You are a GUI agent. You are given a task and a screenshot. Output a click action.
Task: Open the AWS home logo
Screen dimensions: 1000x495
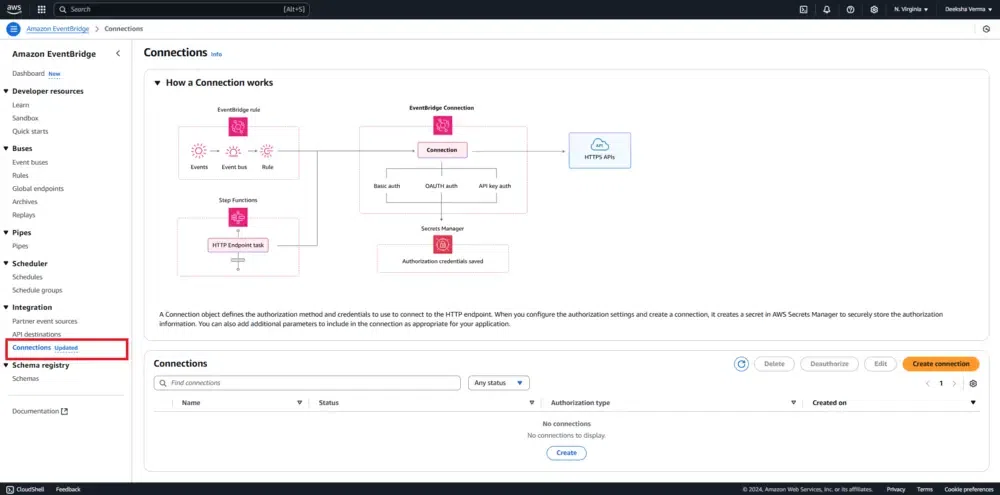[x=14, y=9]
